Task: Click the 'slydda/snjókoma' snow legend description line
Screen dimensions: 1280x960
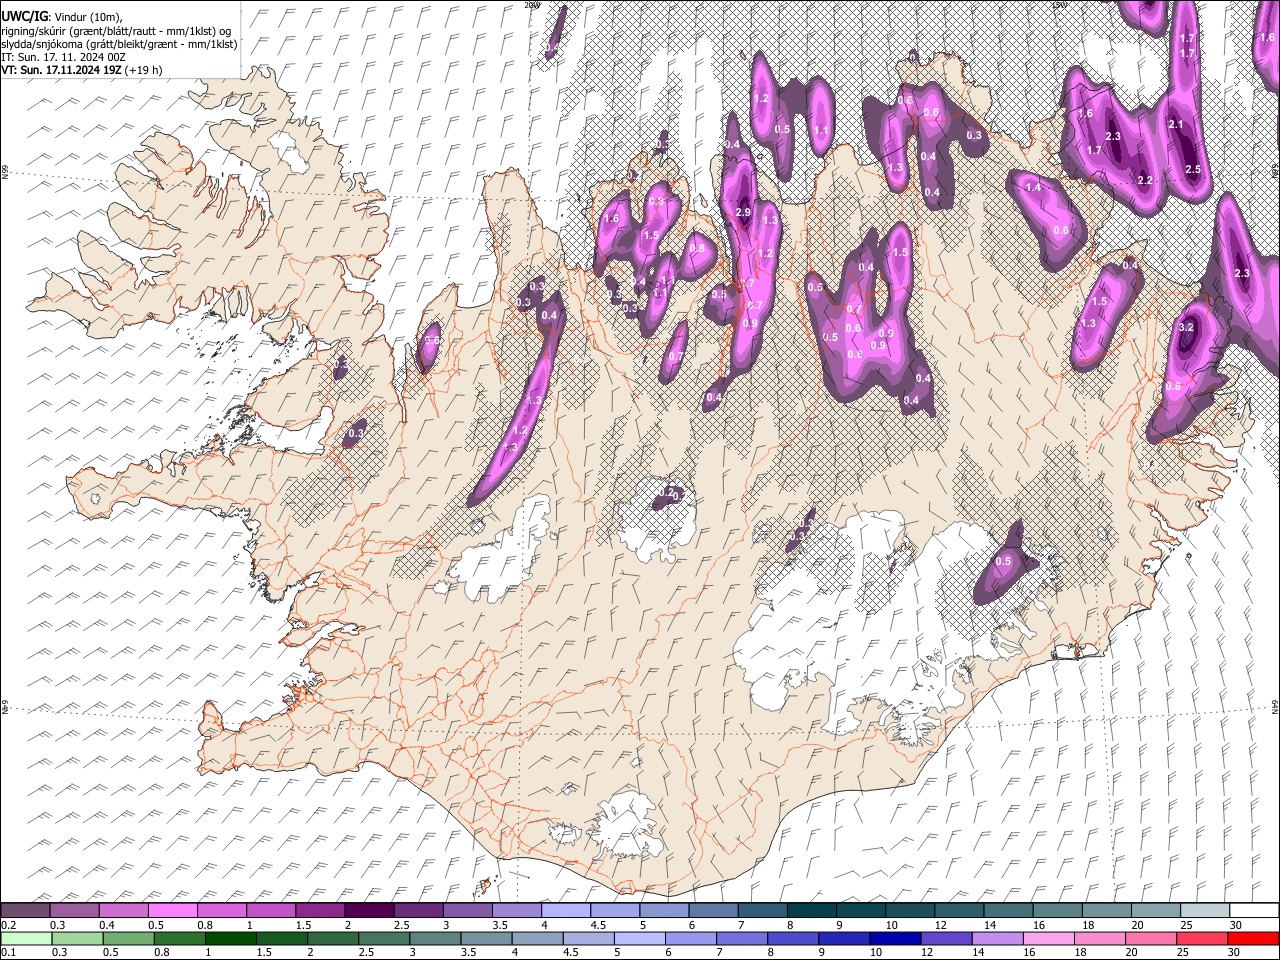Action: [x=119, y=44]
